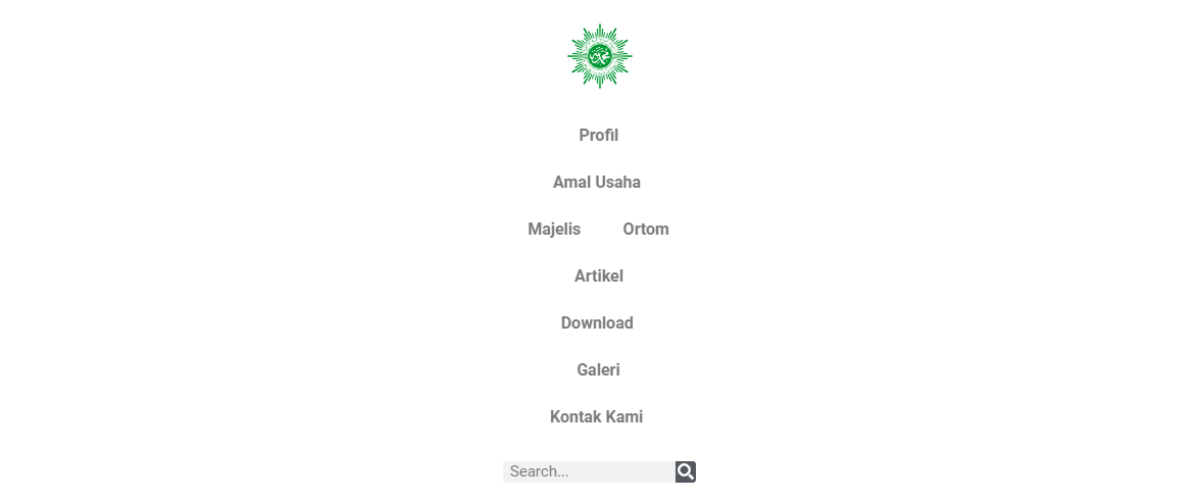
Task: Open the Artikel section
Action: point(598,276)
